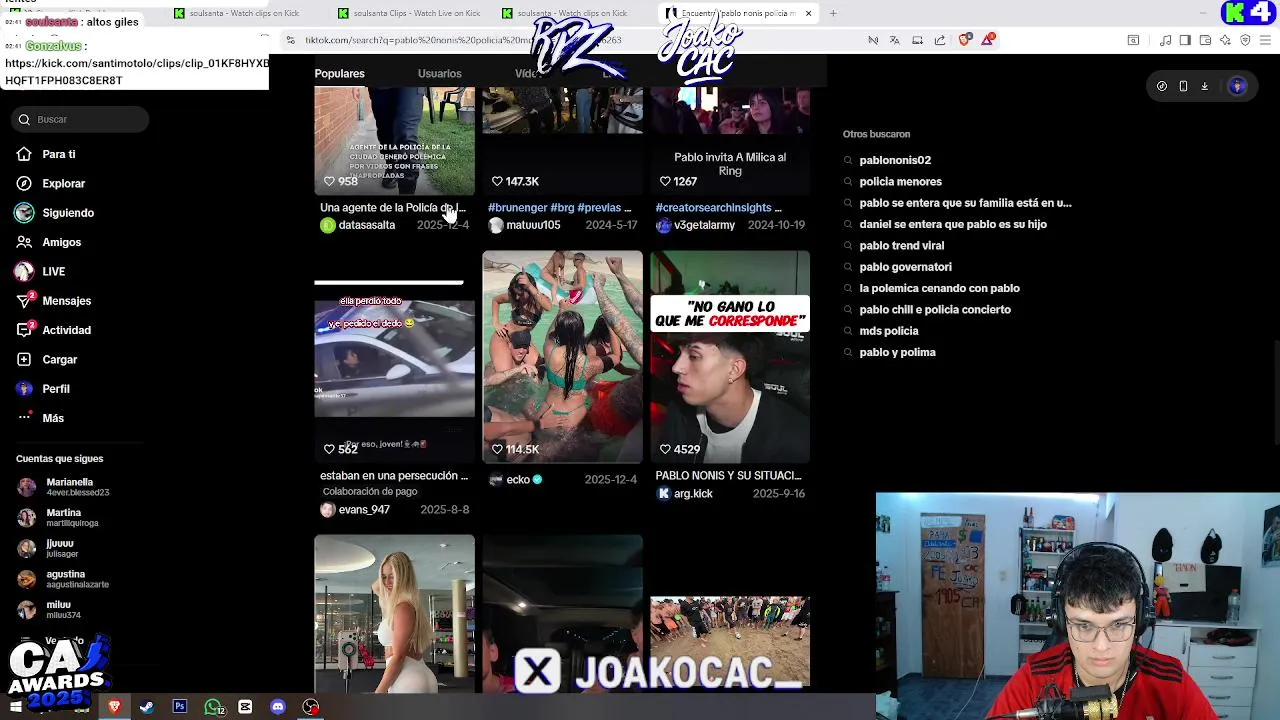Image resolution: width=1280 pixels, height=720 pixels.
Task: Open browser music playlist icon
Action: click(1165, 40)
